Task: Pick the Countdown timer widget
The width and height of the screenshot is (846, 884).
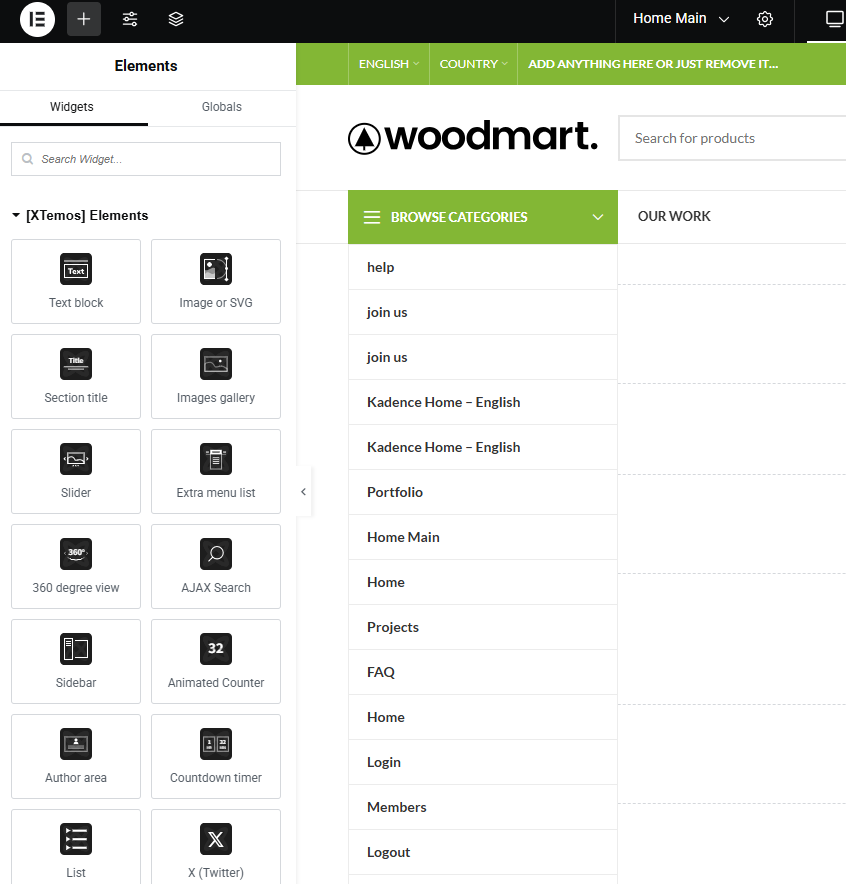Action: click(216, 756)
